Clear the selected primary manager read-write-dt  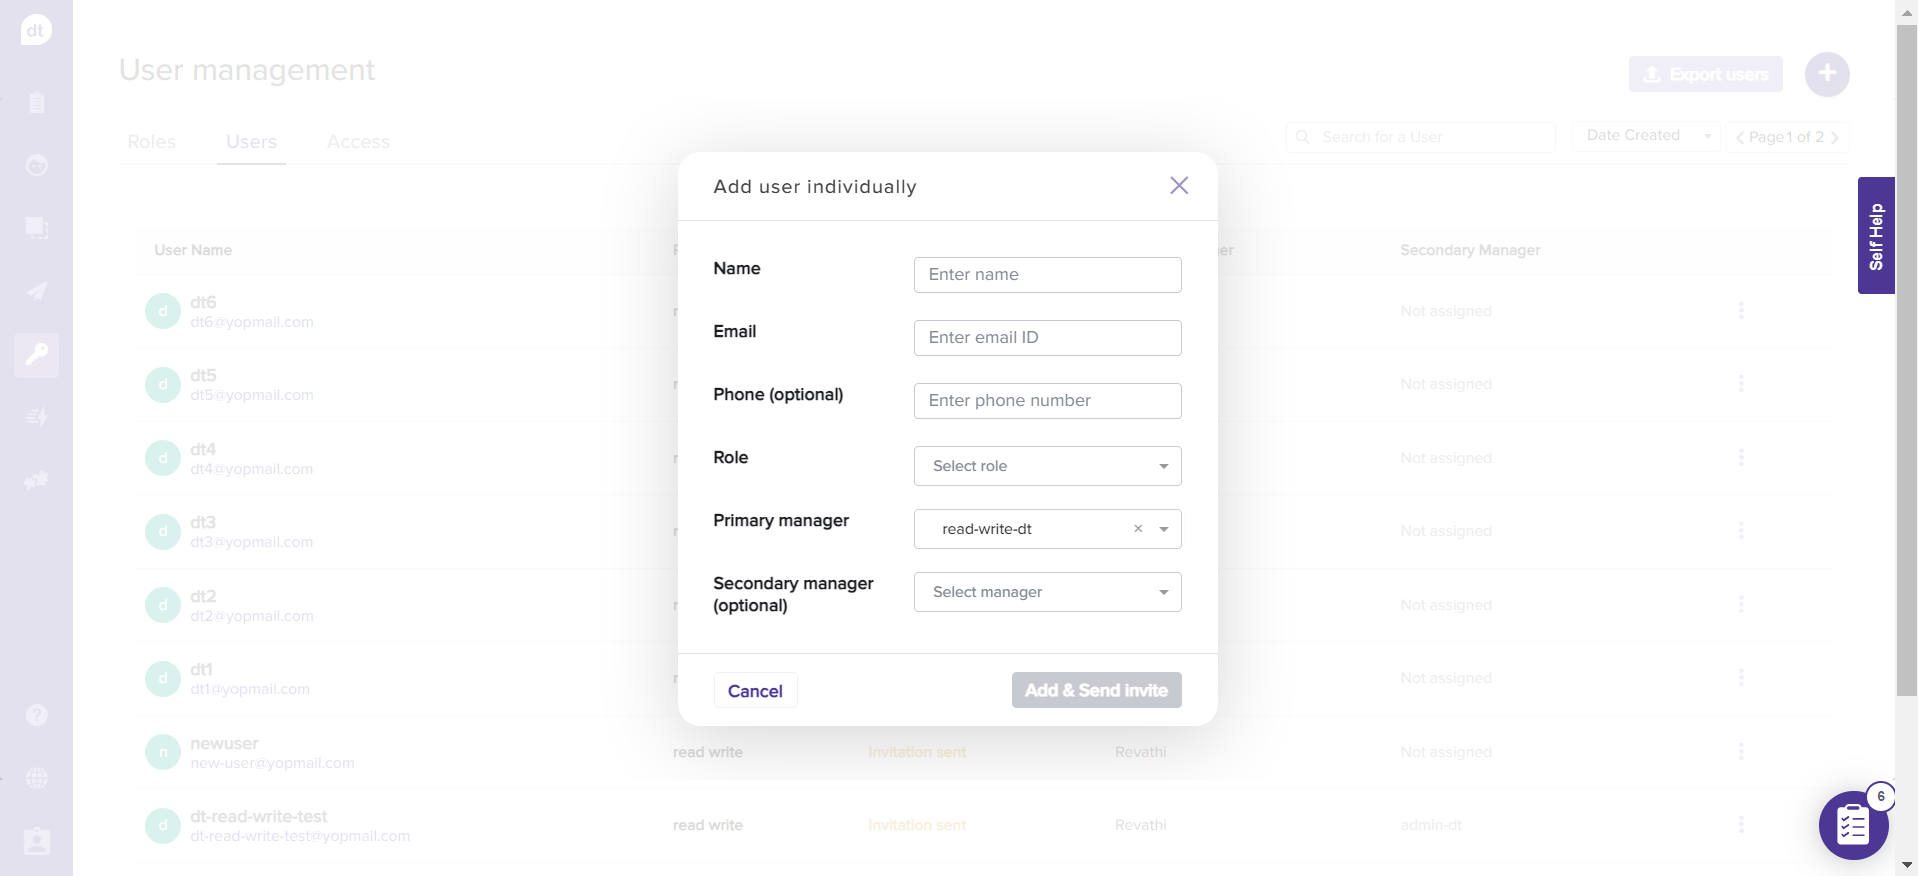tap(1138, 529)
